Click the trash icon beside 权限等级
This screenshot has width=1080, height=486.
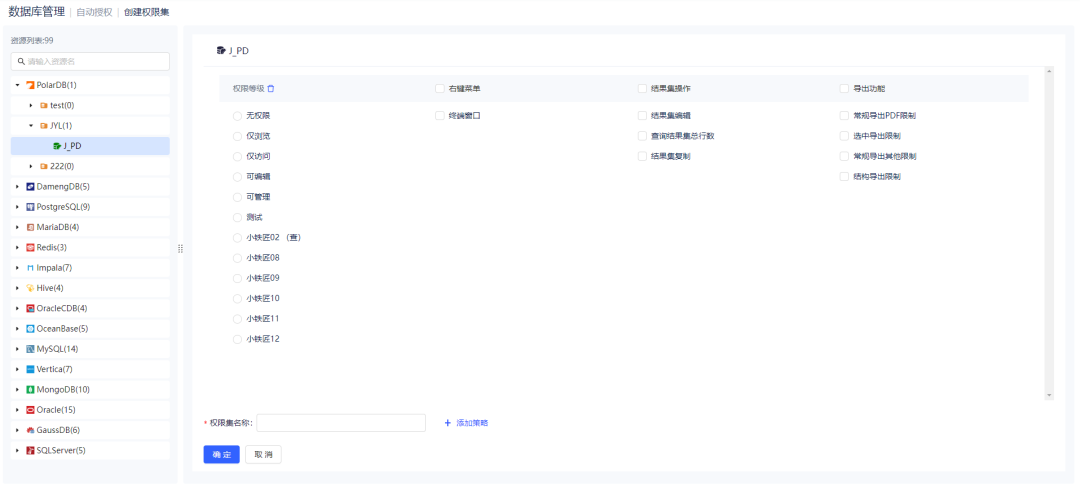click(271, 88)
